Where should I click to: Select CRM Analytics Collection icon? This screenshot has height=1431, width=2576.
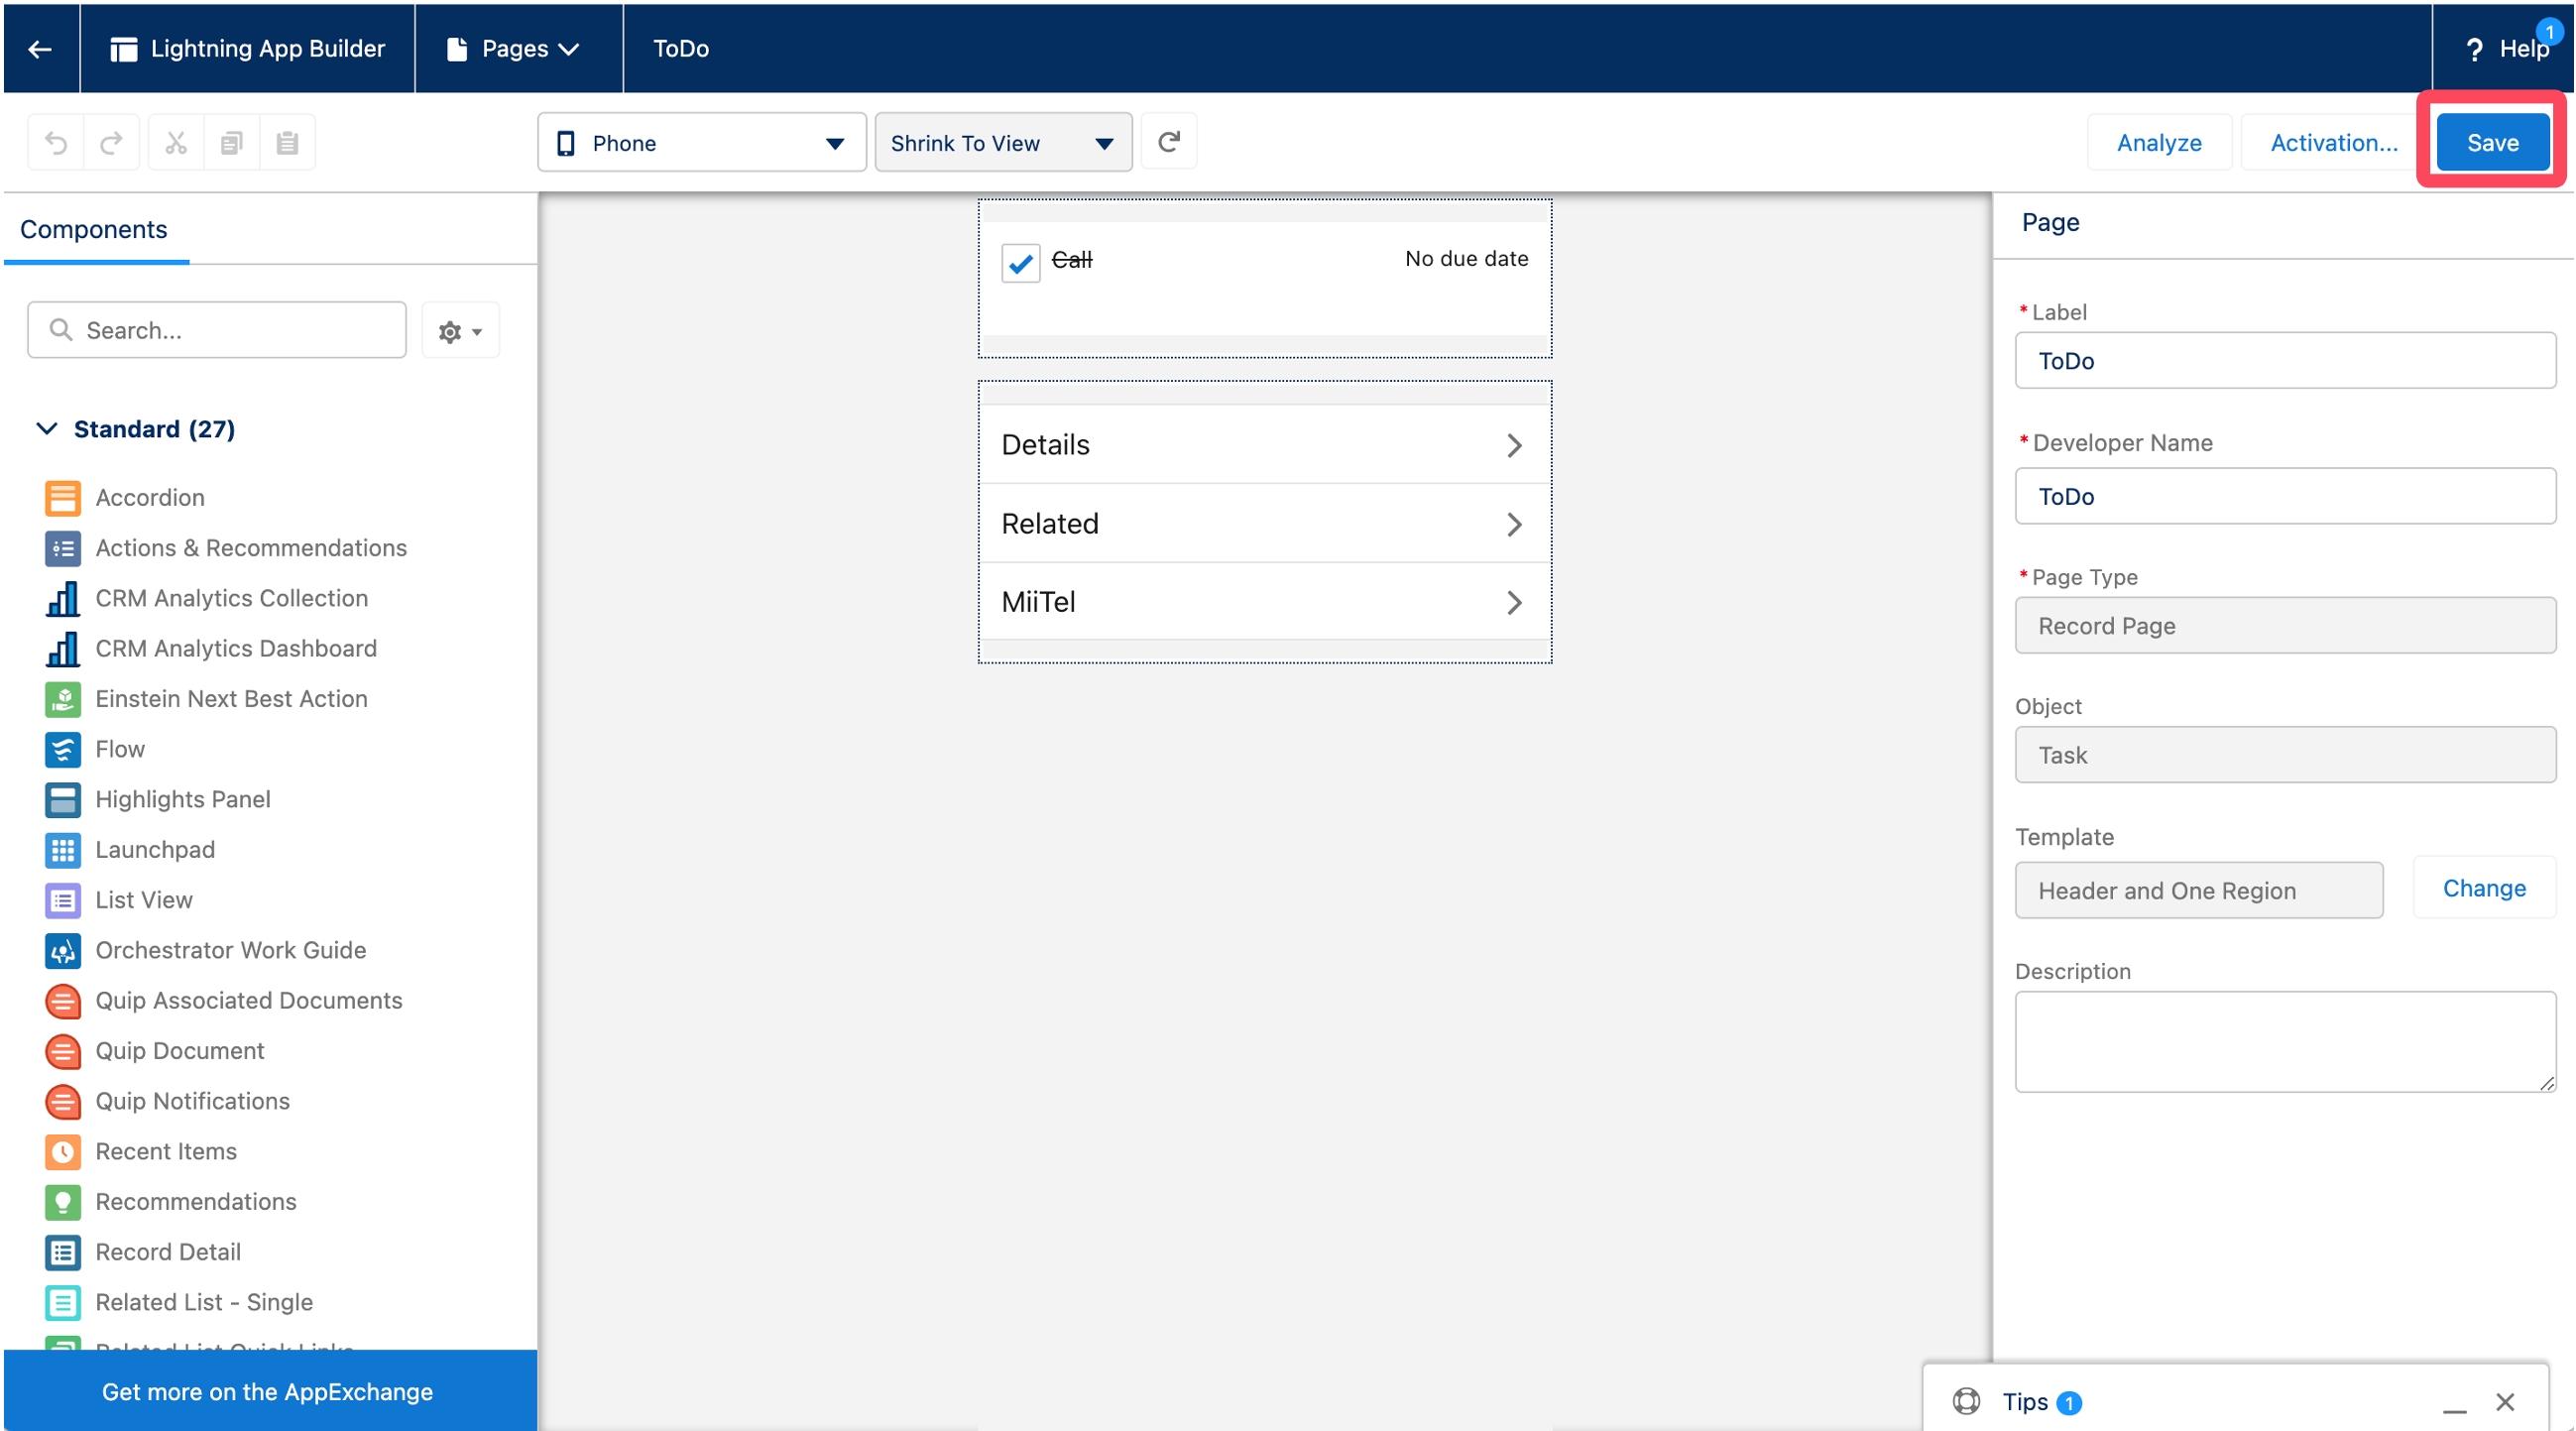click(x=63, y=598)
